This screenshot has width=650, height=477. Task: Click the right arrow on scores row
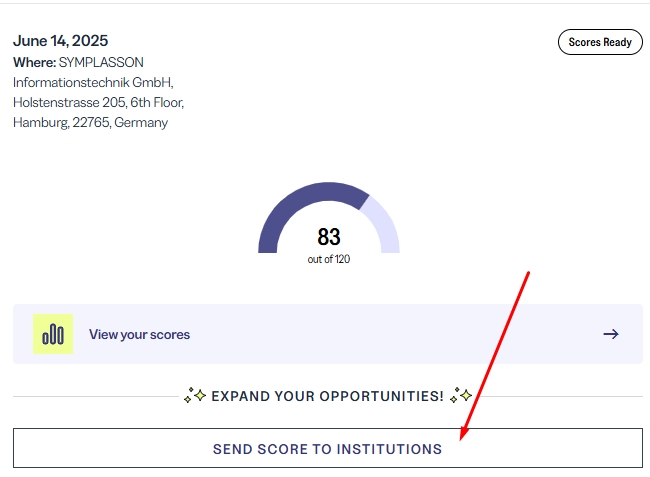[x=611, y=334]
